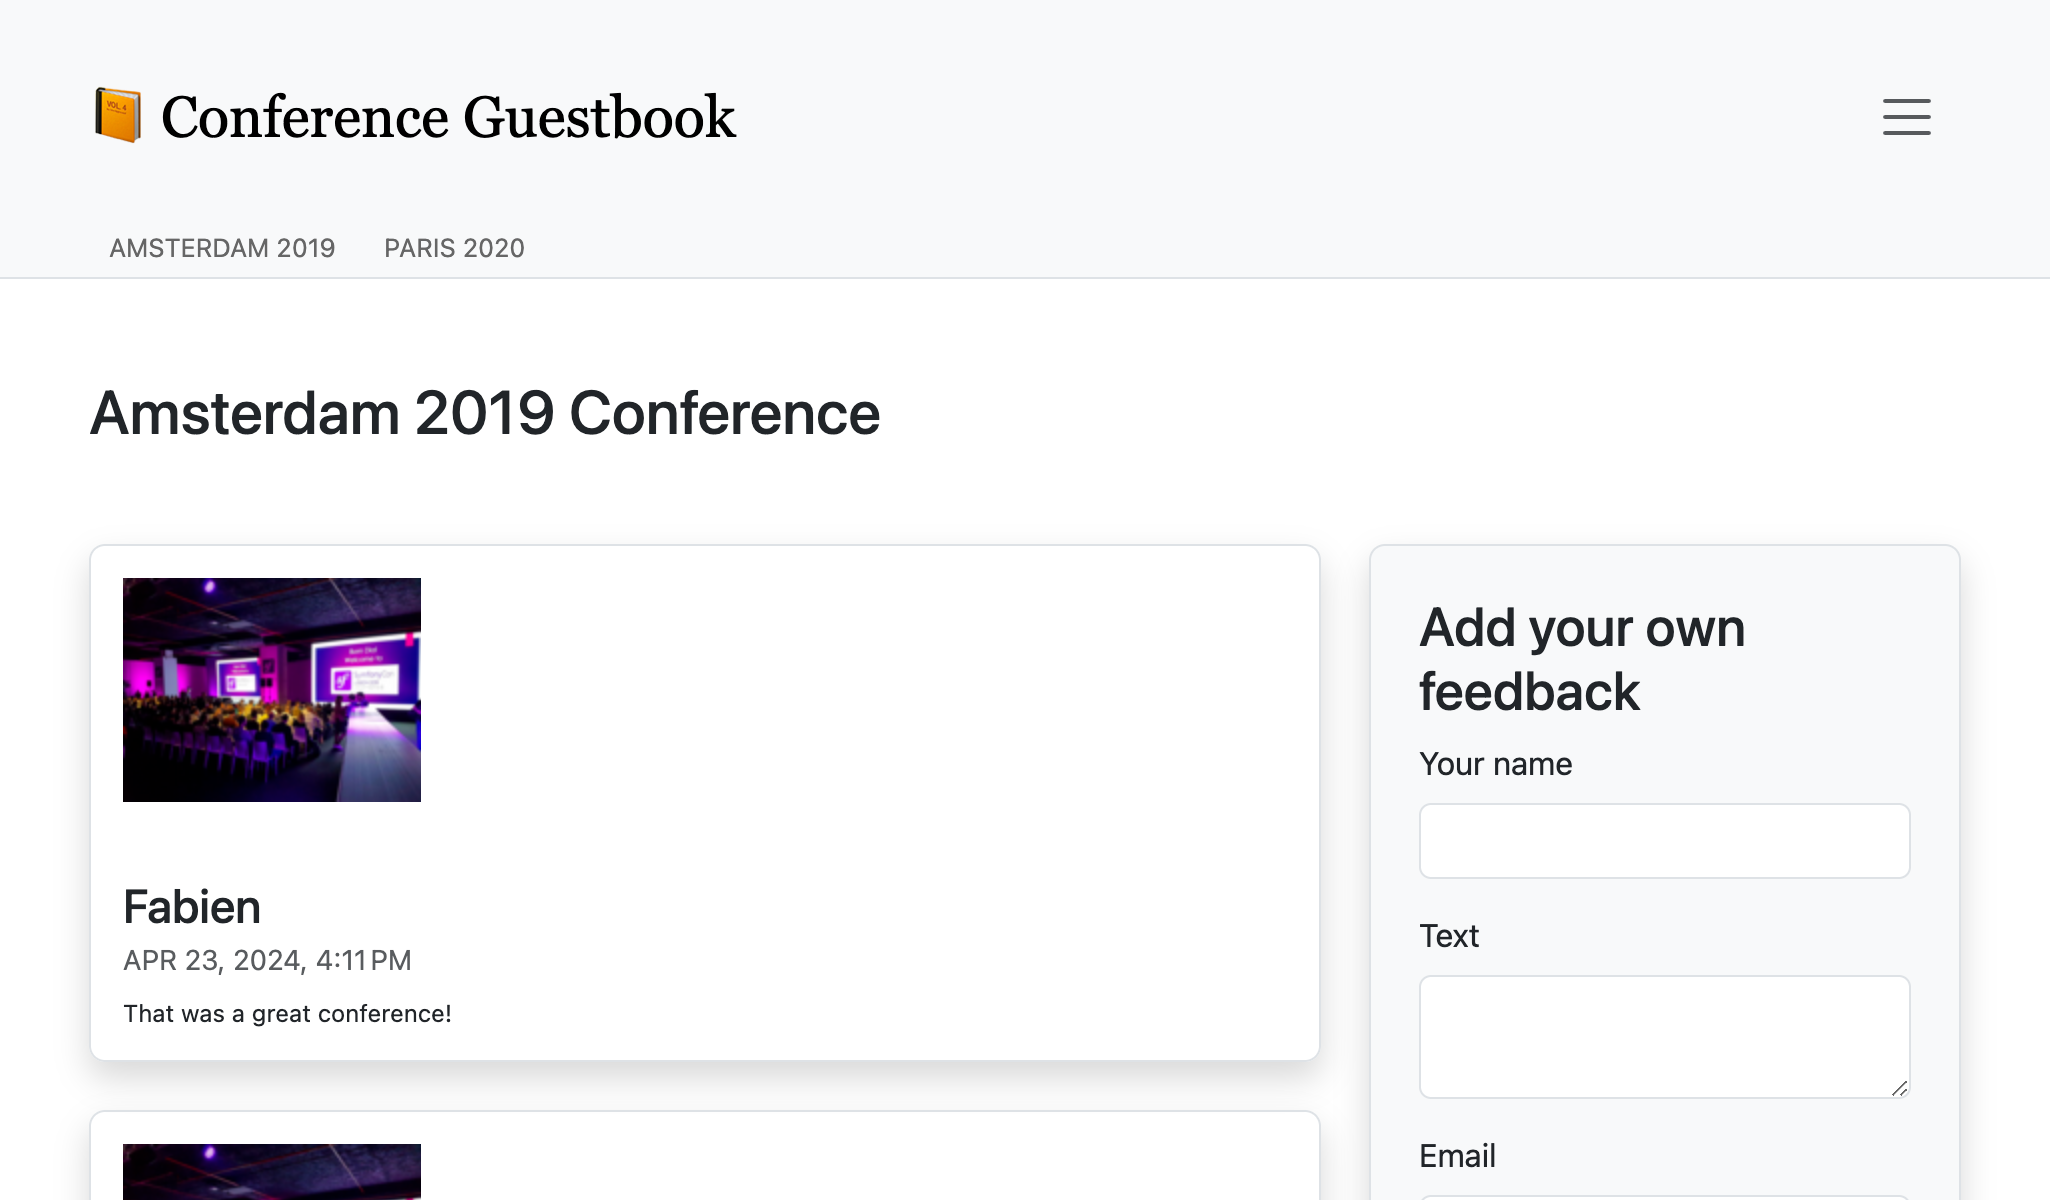
Task: Click Fabien's name on the feedback card
Action: click(192, 907)
